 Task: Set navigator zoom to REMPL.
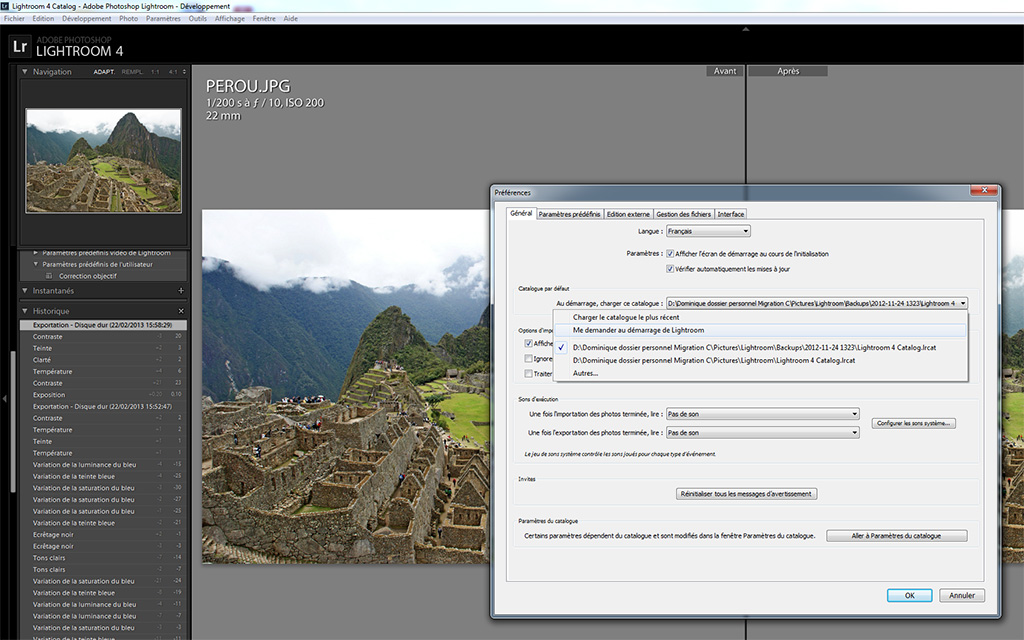click(x=133, y=72)
